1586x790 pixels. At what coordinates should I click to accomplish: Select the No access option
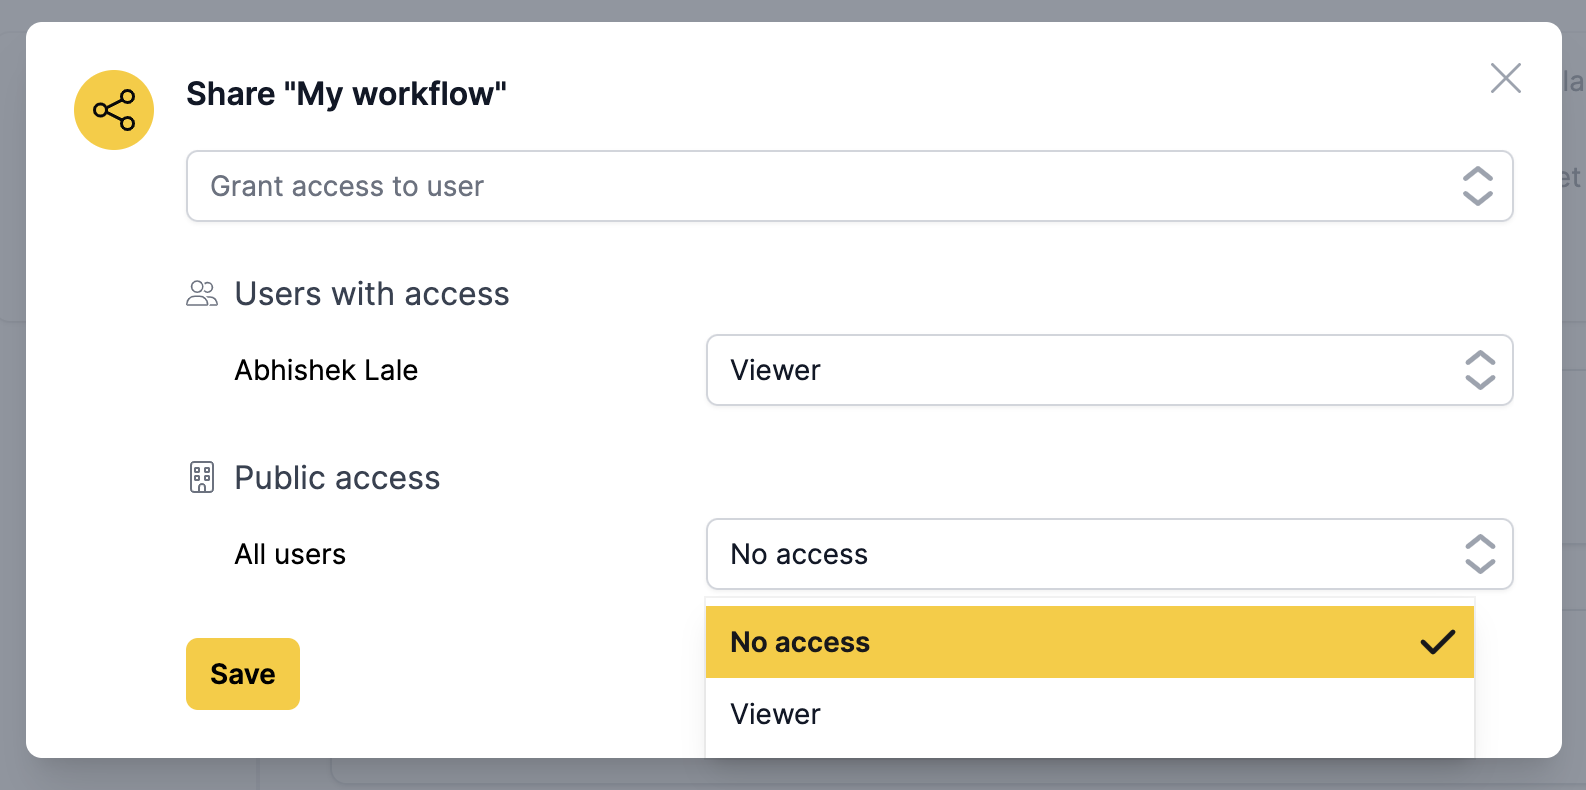[1089, 642]
